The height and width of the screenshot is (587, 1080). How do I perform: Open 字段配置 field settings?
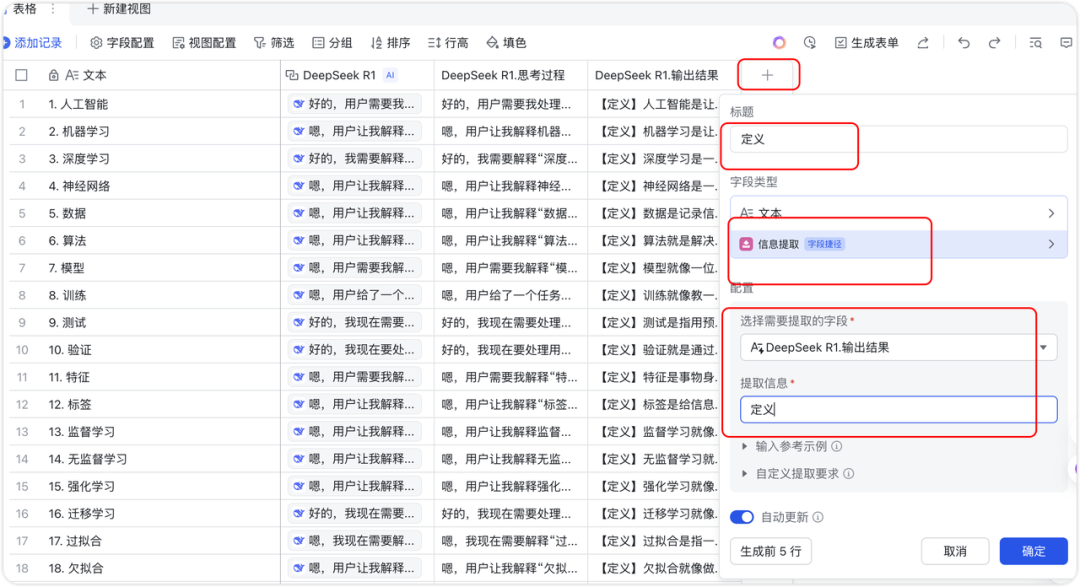[x=122, y=43]
